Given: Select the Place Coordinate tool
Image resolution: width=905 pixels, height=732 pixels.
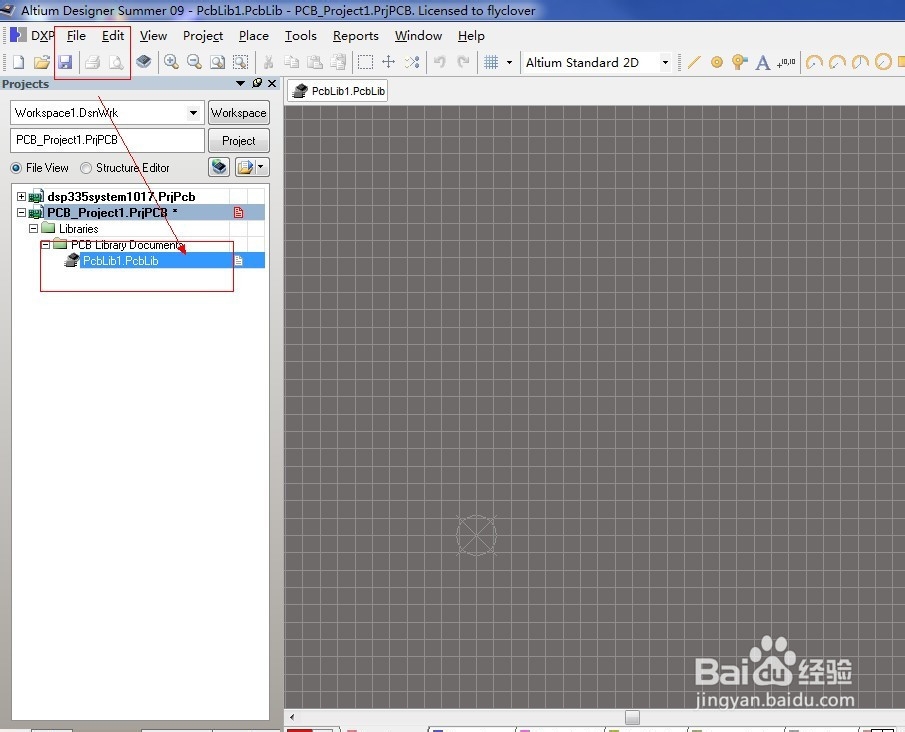Looking at the screenshot, I should (x=786, y=62).
